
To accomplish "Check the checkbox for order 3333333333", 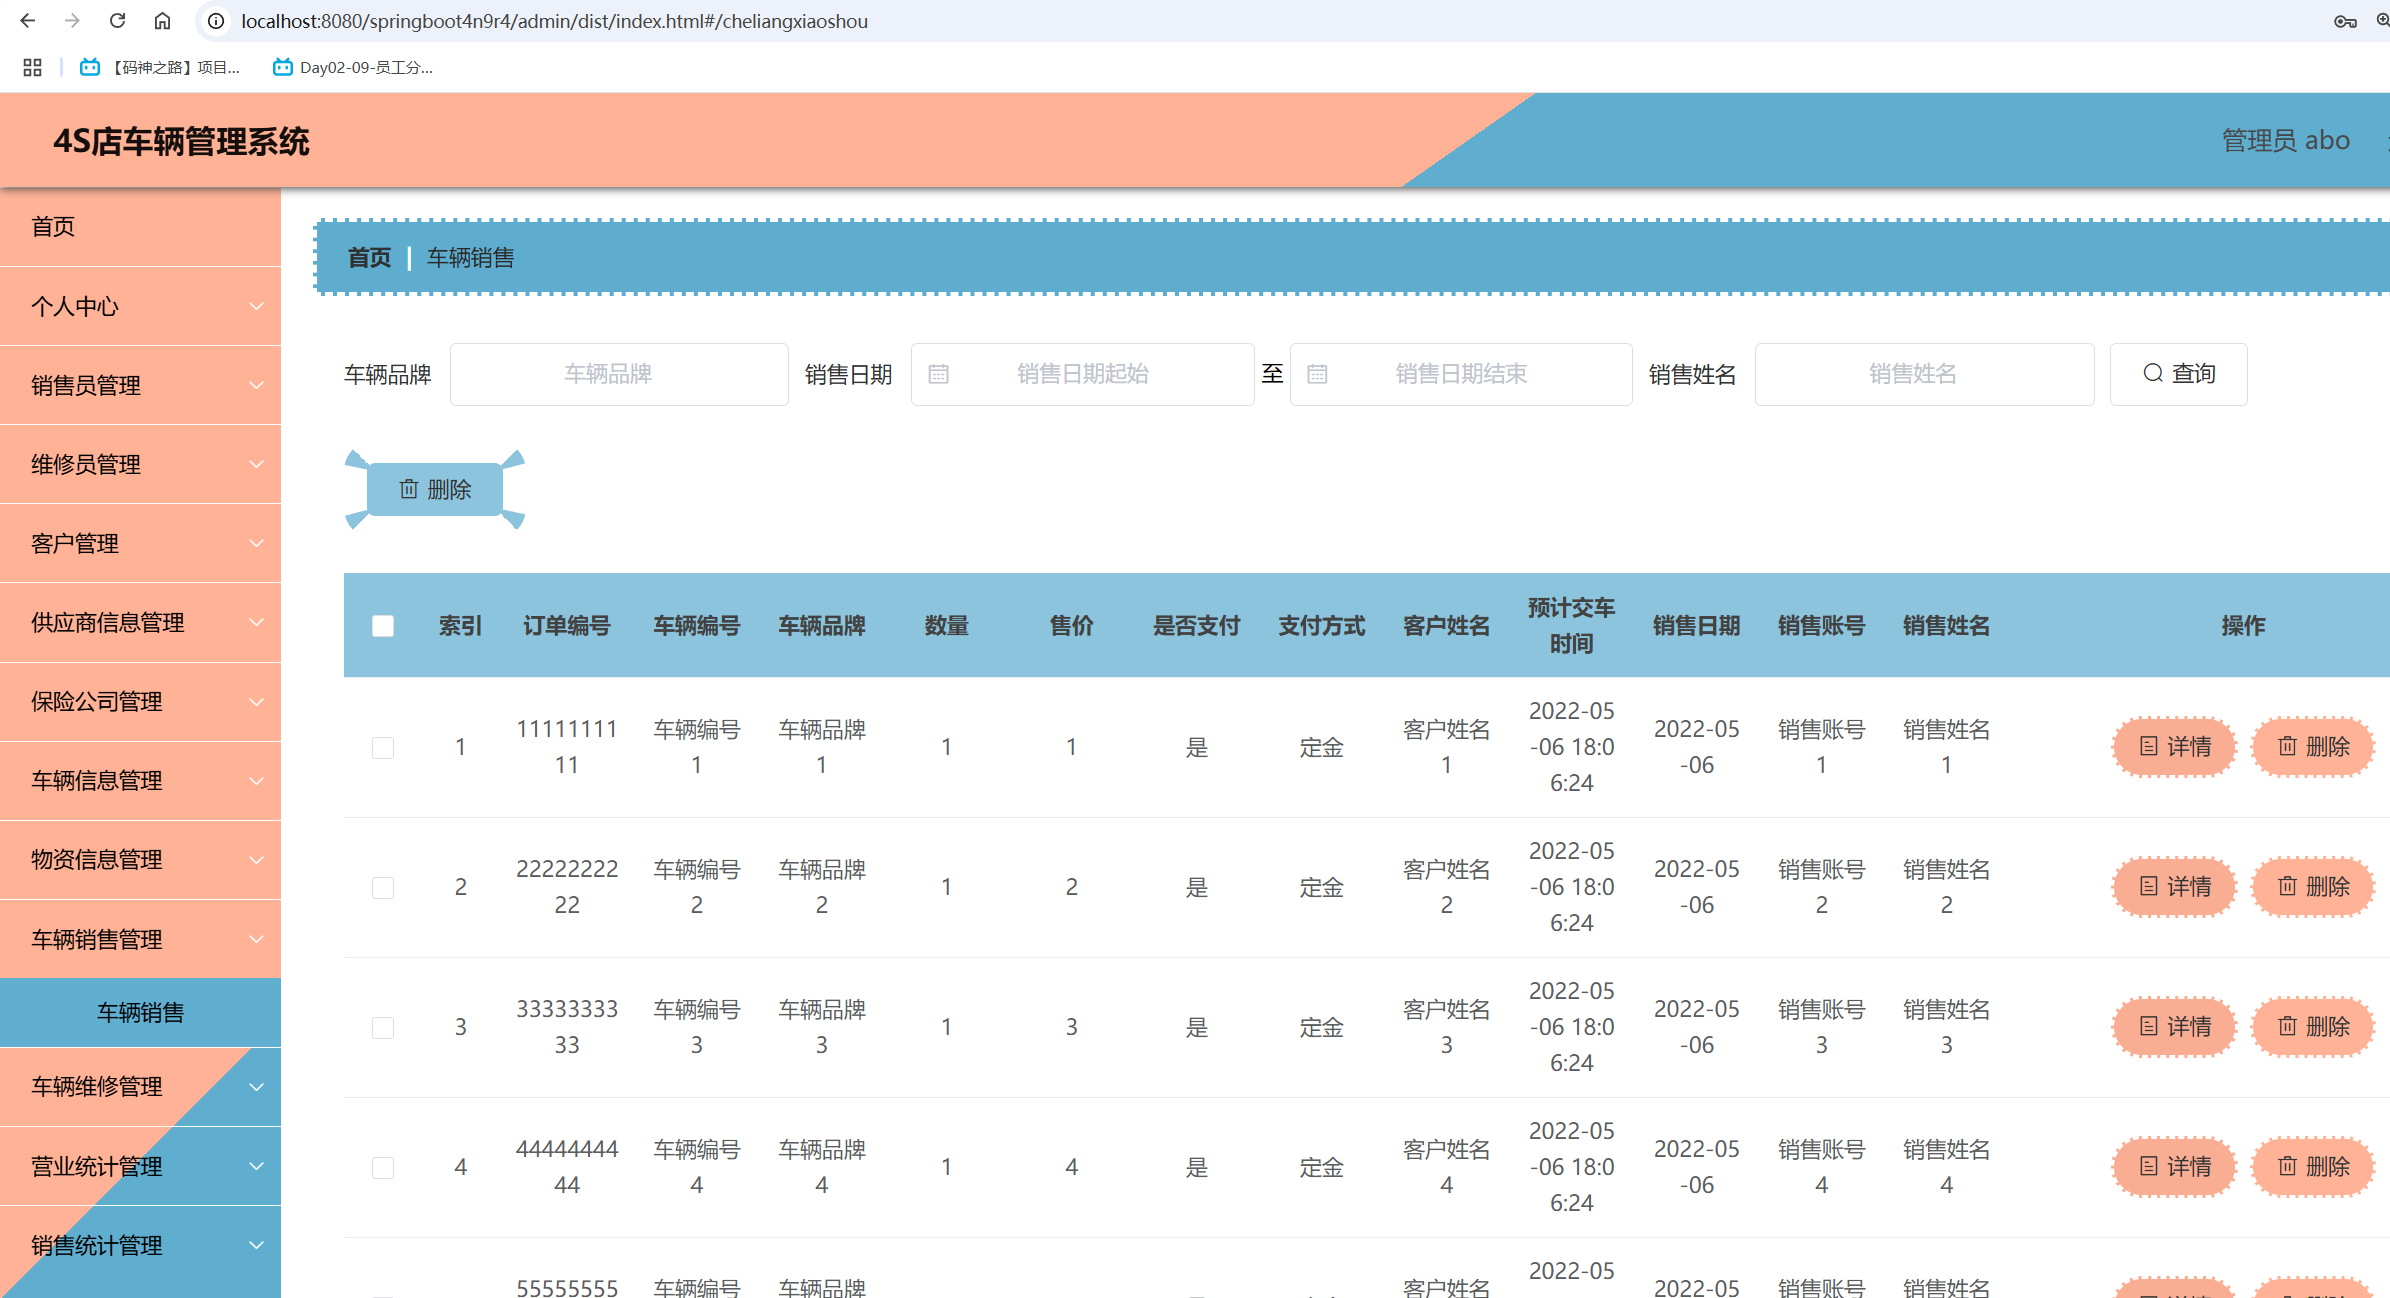I will click(x=383, y=1027).
